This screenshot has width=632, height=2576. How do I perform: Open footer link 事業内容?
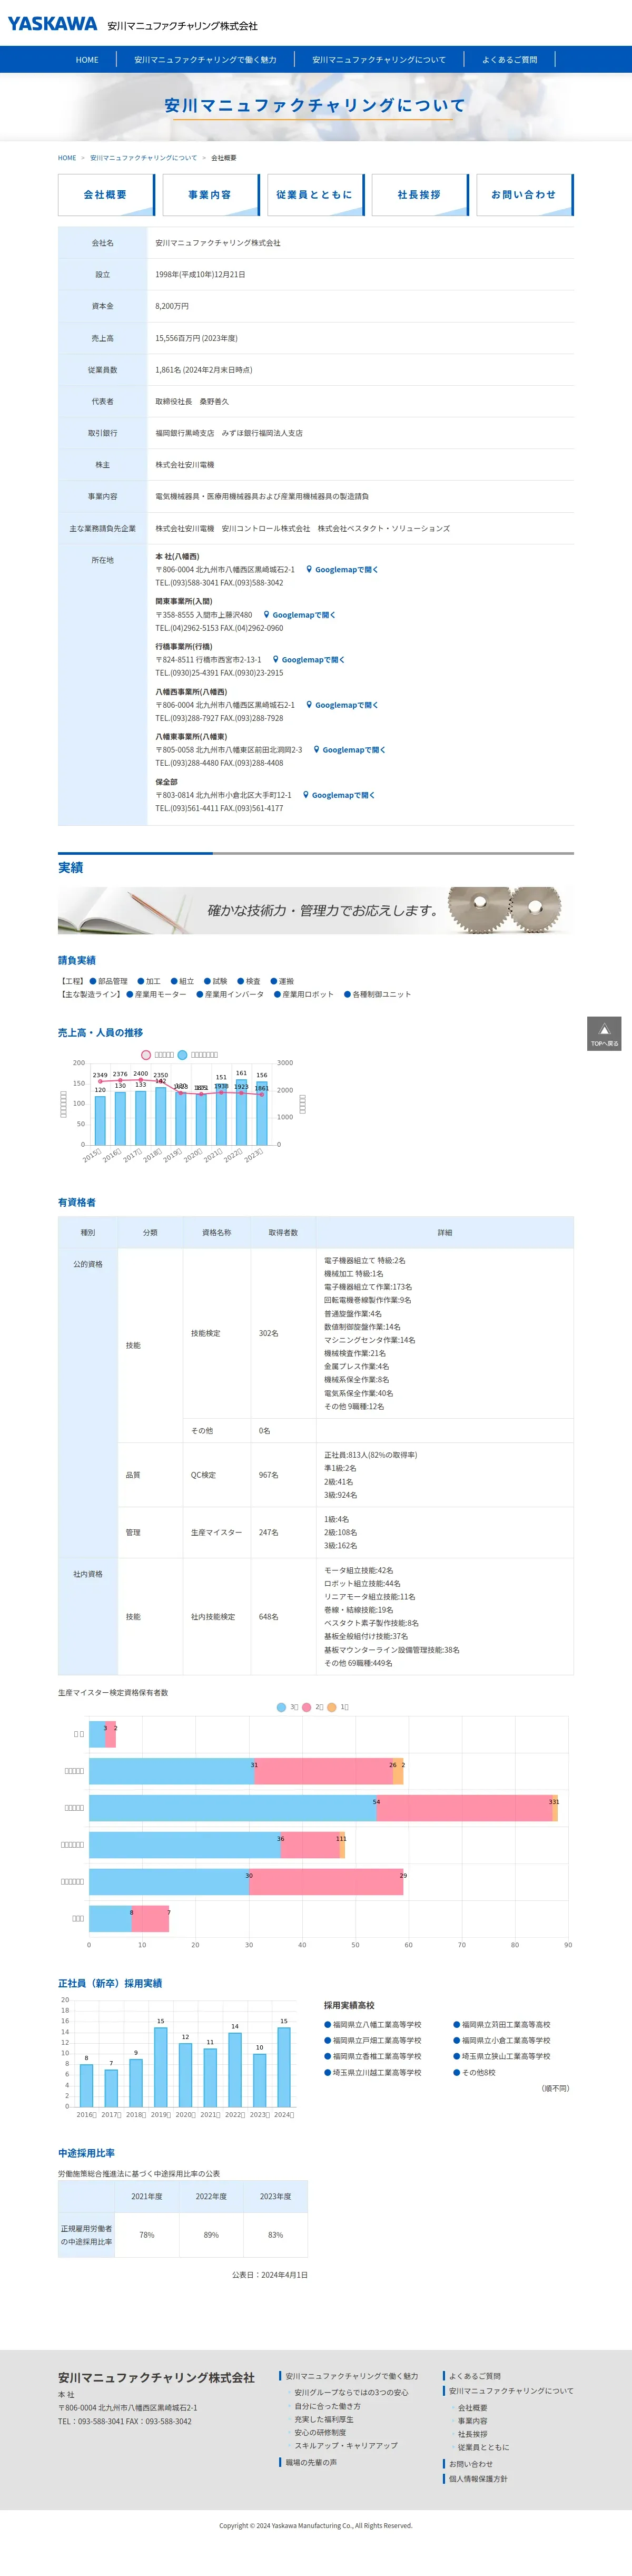pyautogui.click(x=473, y=2421)
